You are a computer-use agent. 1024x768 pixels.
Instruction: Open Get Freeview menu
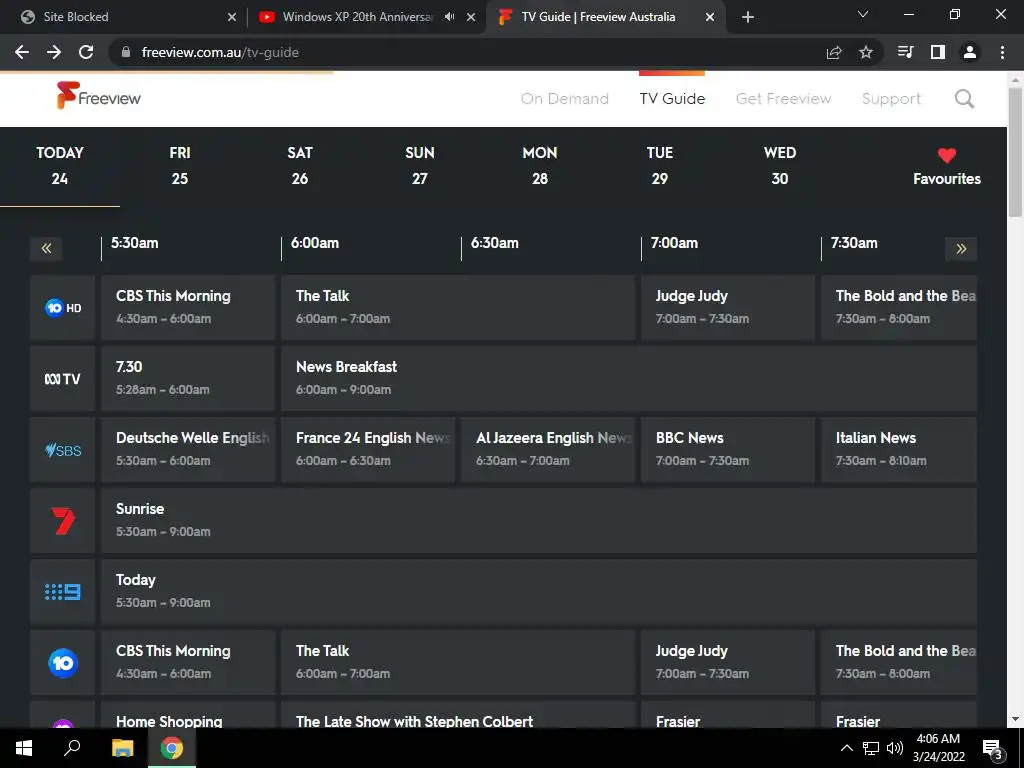click(x=783, y=99)
